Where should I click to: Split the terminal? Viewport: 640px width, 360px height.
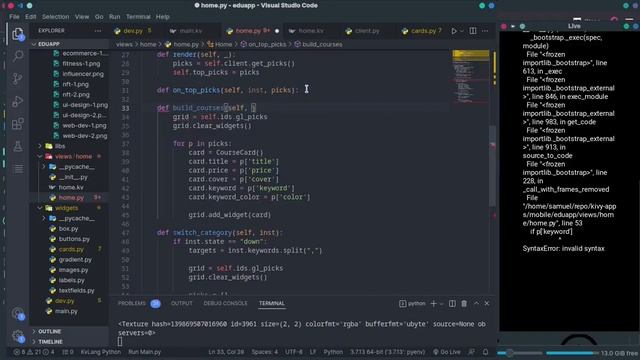coord(452,304)
